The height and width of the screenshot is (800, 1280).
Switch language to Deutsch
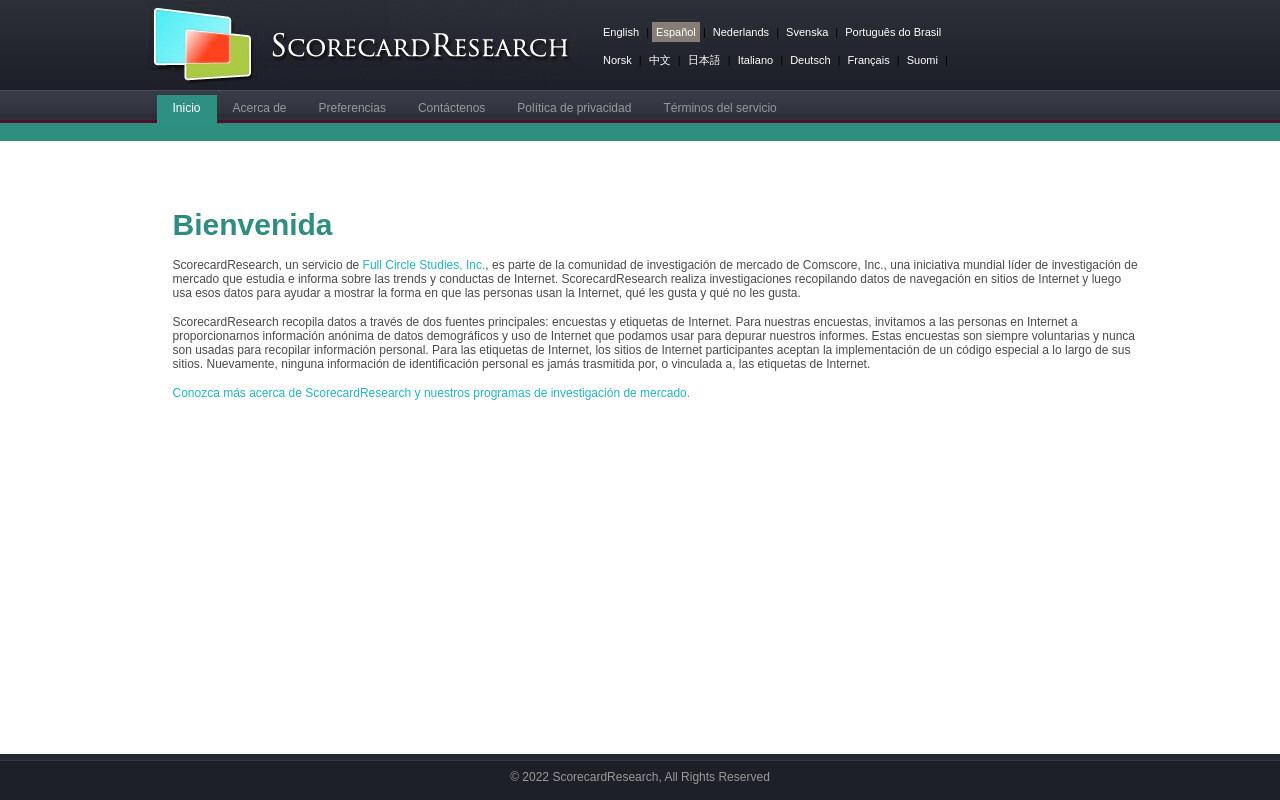pos(810,60)
